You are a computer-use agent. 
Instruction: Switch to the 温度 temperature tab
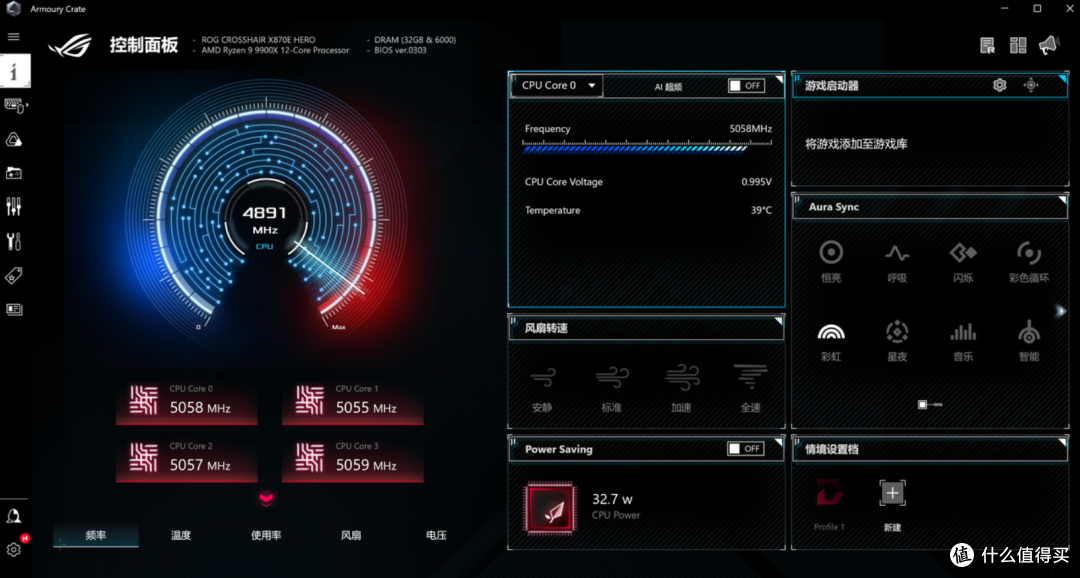pos(180,535)
